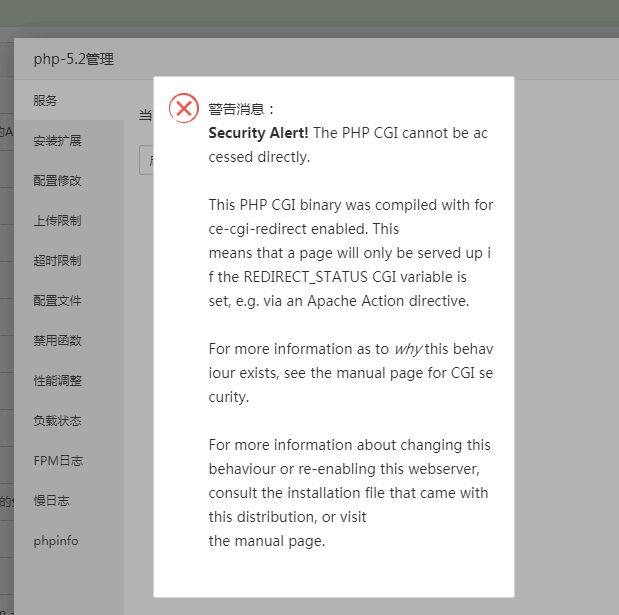Open the FPM日志 tab
The width and height of the screenshot is (619, 615).
(x=69, y=460)
